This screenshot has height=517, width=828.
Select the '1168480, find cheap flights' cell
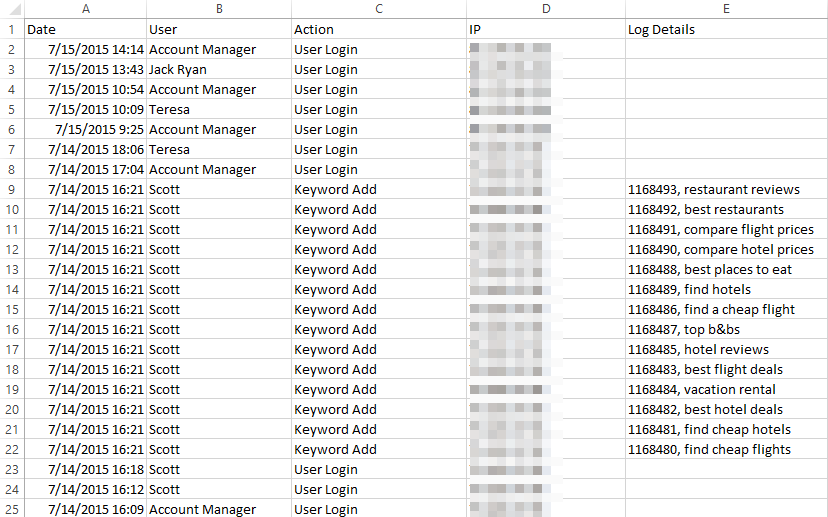[x=709, y=449]
